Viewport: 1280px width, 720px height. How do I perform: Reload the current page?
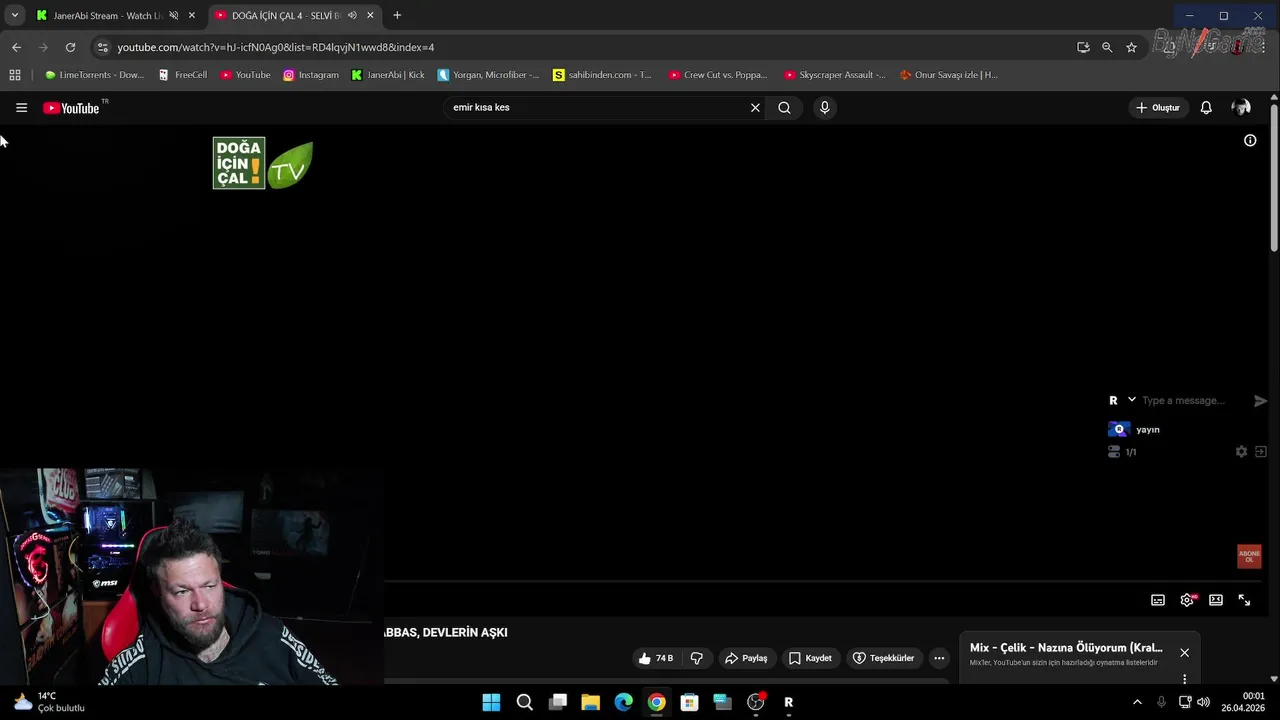pyautogui.click(x=70, y=47)
